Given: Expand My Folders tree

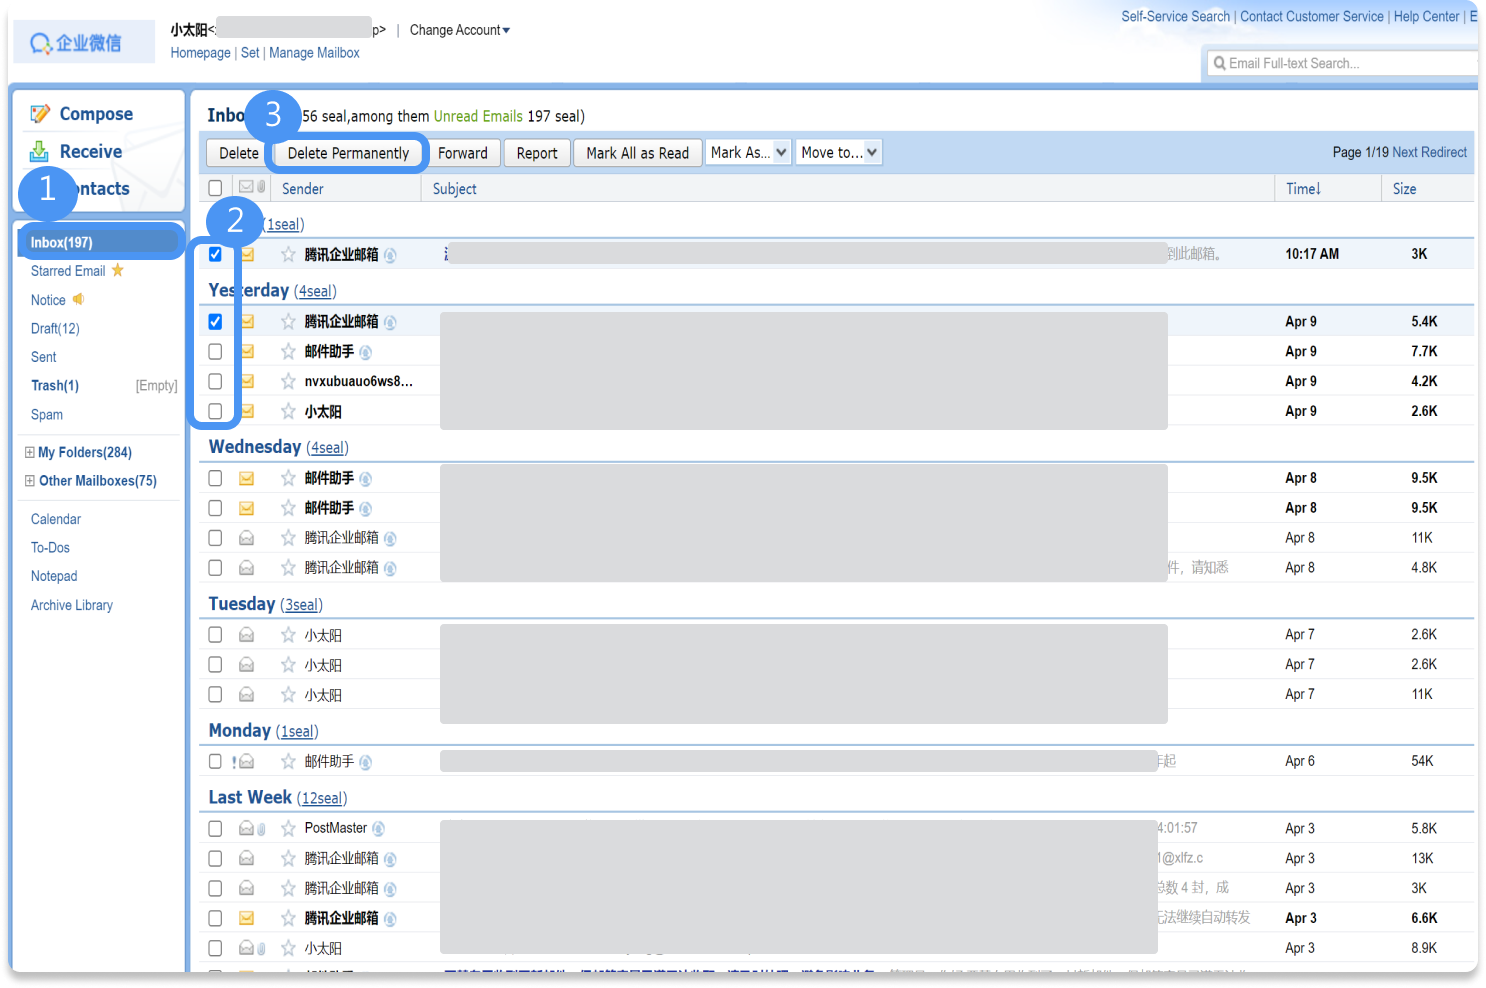Looking at the screenshot, I should click(30, 452).
